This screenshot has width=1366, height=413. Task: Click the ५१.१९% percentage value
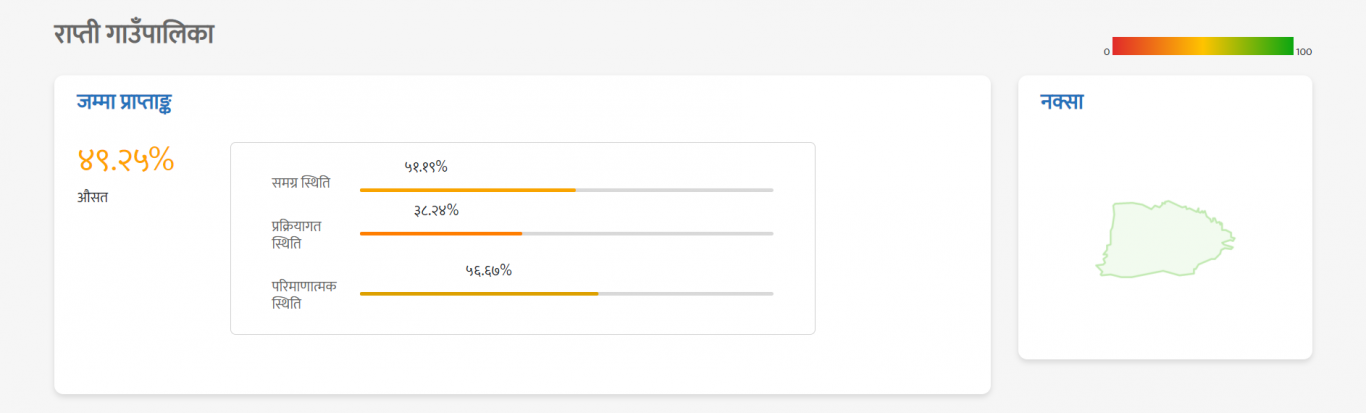coord(425,167)
